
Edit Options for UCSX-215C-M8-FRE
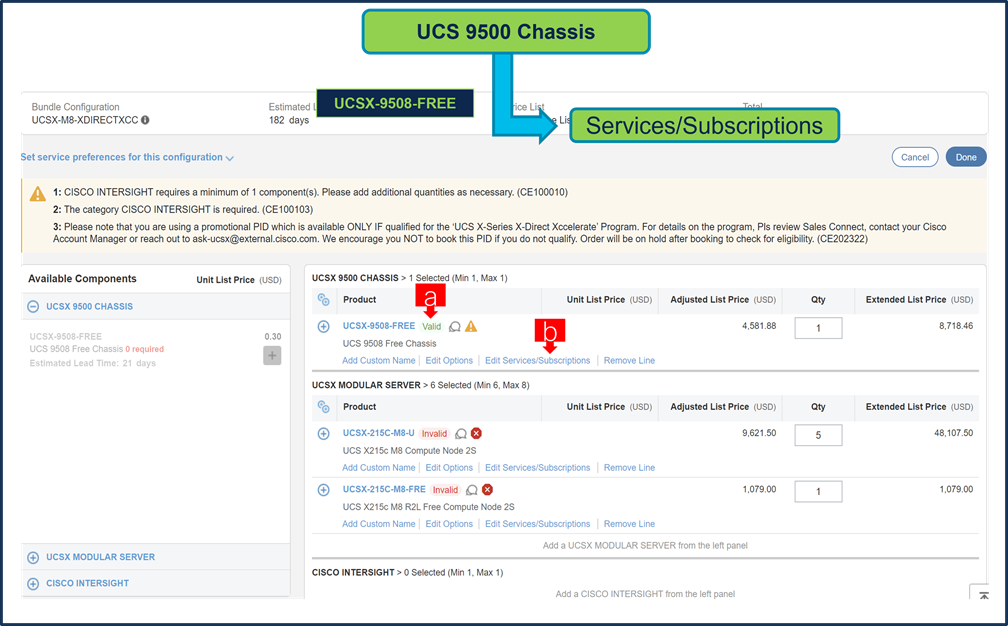point(449,524)
